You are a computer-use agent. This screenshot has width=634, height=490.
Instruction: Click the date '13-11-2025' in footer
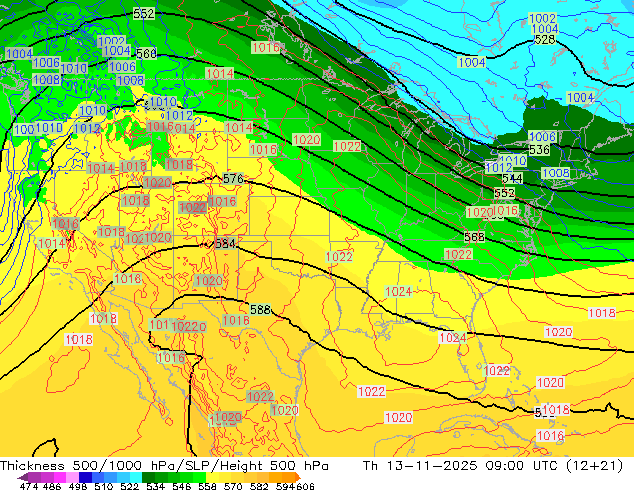432,466
